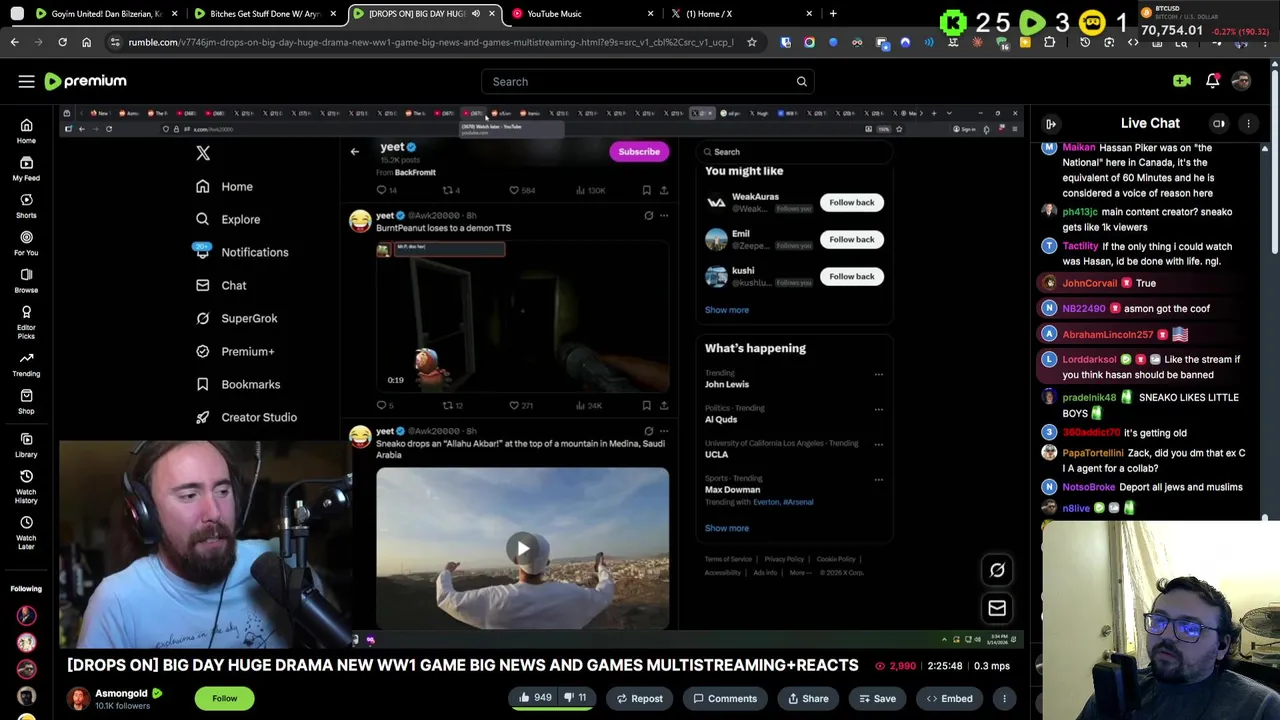
Task: Click the browser reload button
Action: tap(62, 42)
